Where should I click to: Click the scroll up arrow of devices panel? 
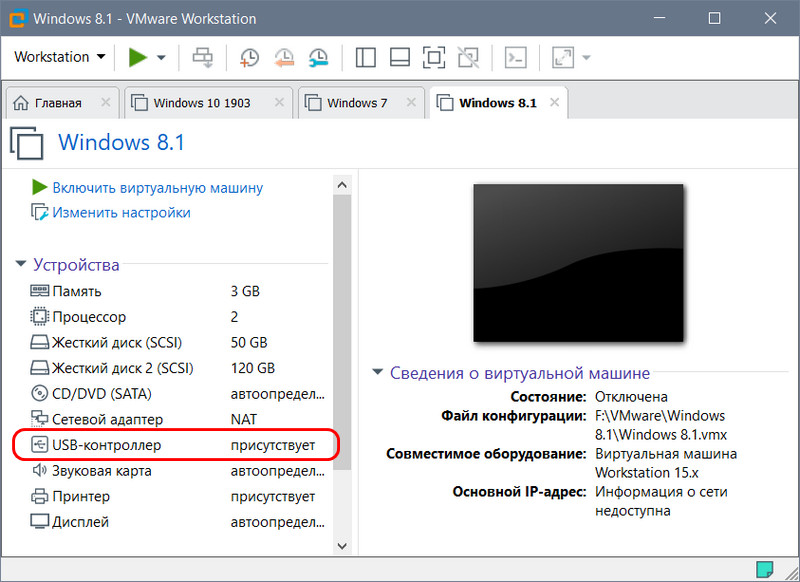pyautogui.click(x=342, y=185)
